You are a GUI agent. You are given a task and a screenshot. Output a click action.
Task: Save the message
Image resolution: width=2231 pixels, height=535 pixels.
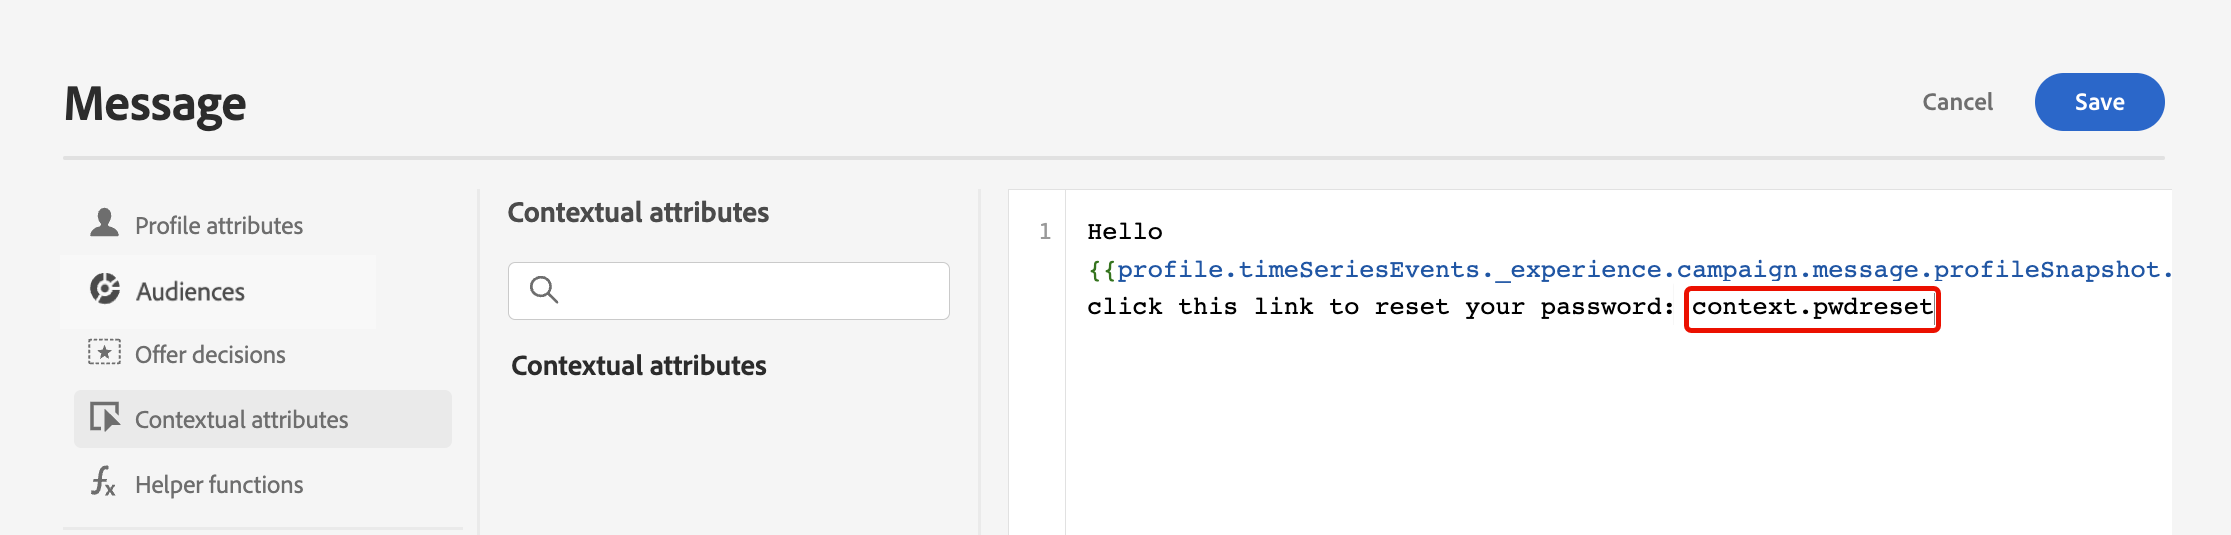(x=2099, y=102)
